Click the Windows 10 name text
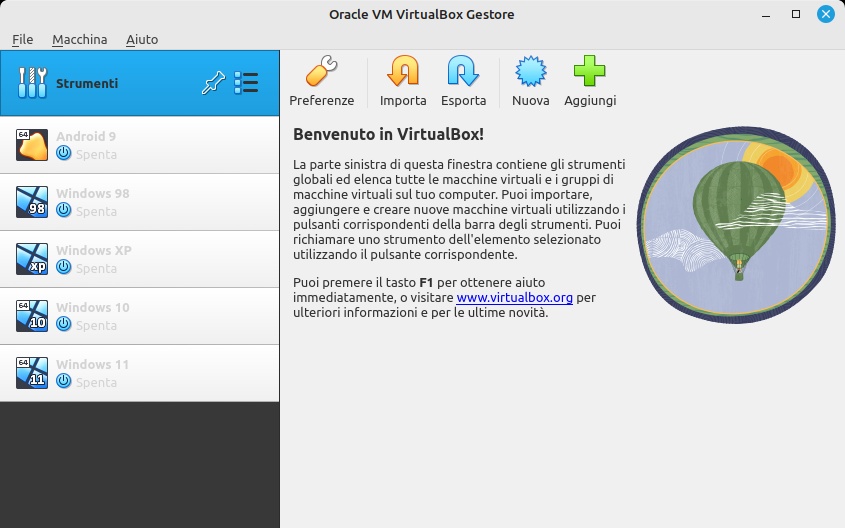 pos(93,308)
